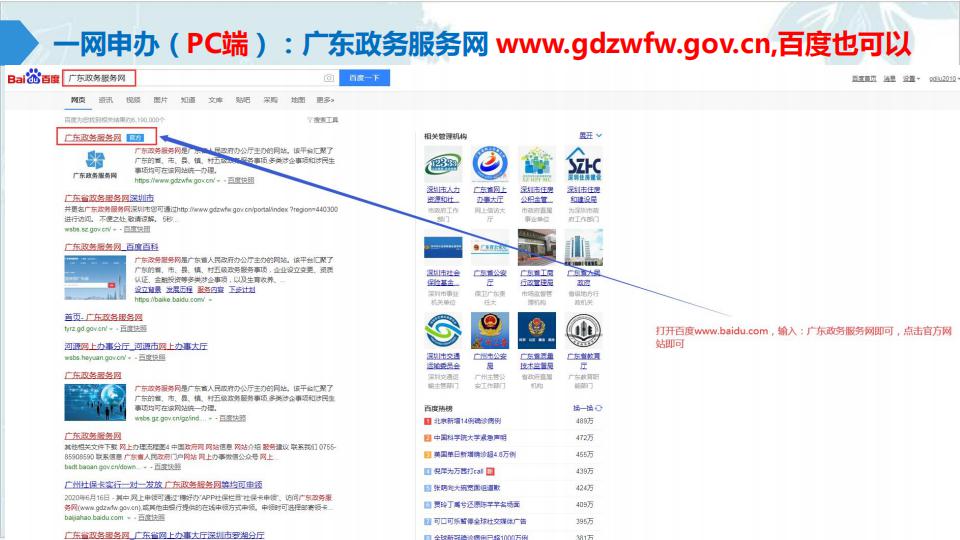
Task: Open the 设置 dropdown at top right
Action: tap(911, 78)
